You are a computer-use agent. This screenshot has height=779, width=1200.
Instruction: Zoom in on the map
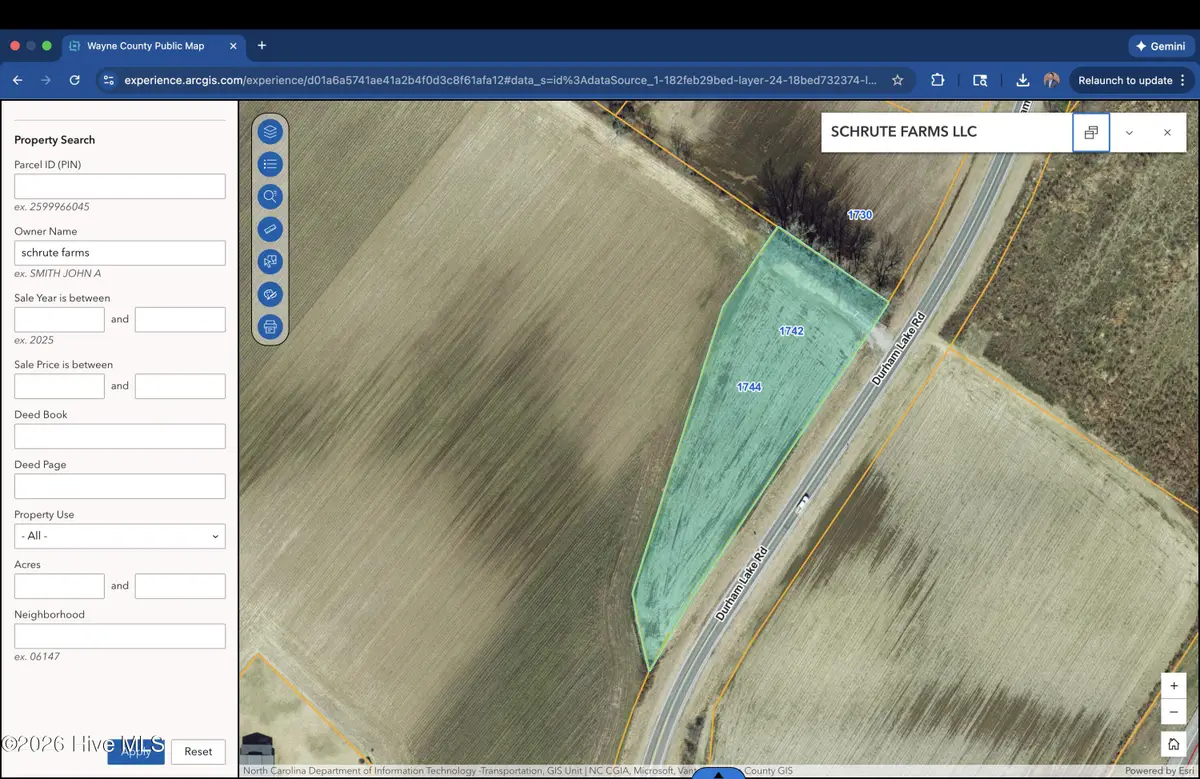(1173, 687)
